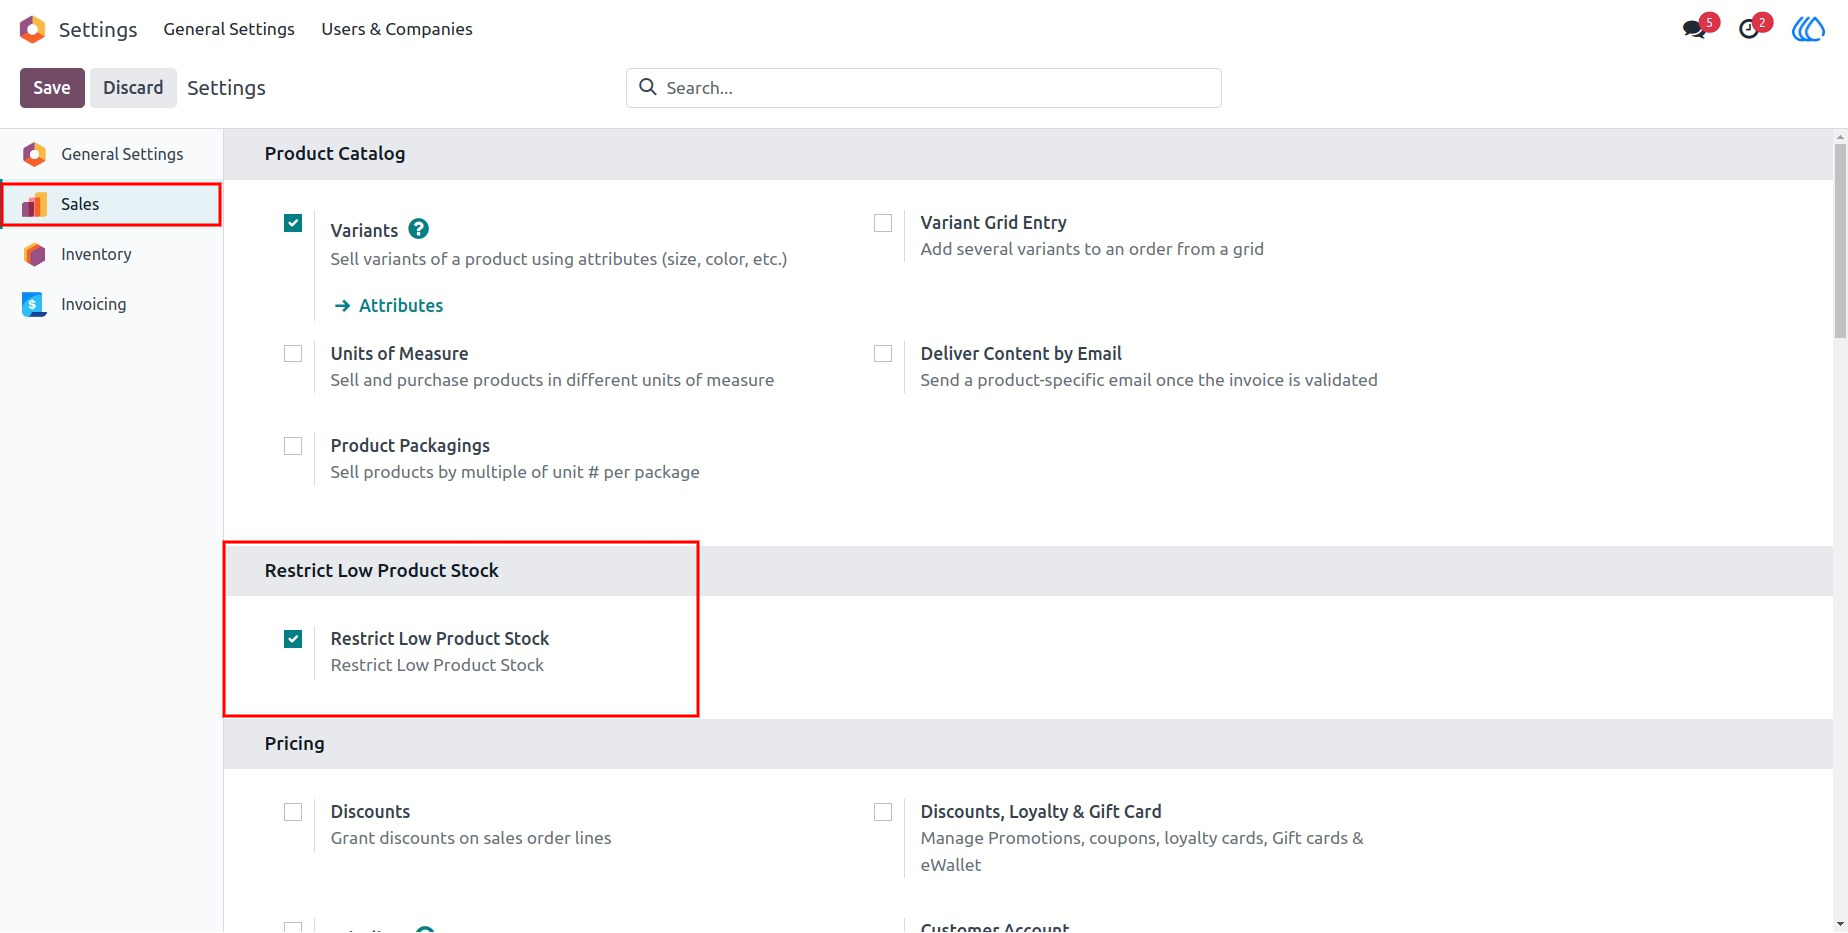This screenshot has width=1848, height=933.
Task: Save the settings changes
Action: (x=52, y=88)
